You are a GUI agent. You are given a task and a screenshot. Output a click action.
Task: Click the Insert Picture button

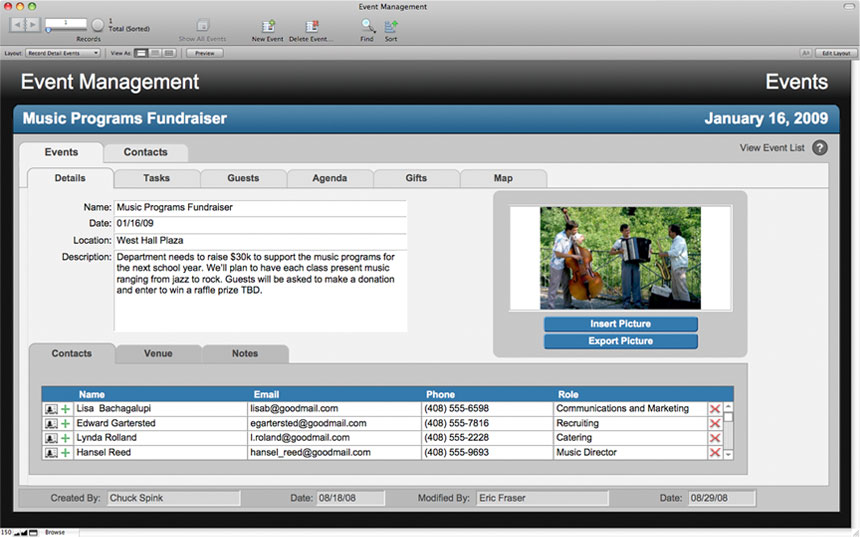point(620,324)
